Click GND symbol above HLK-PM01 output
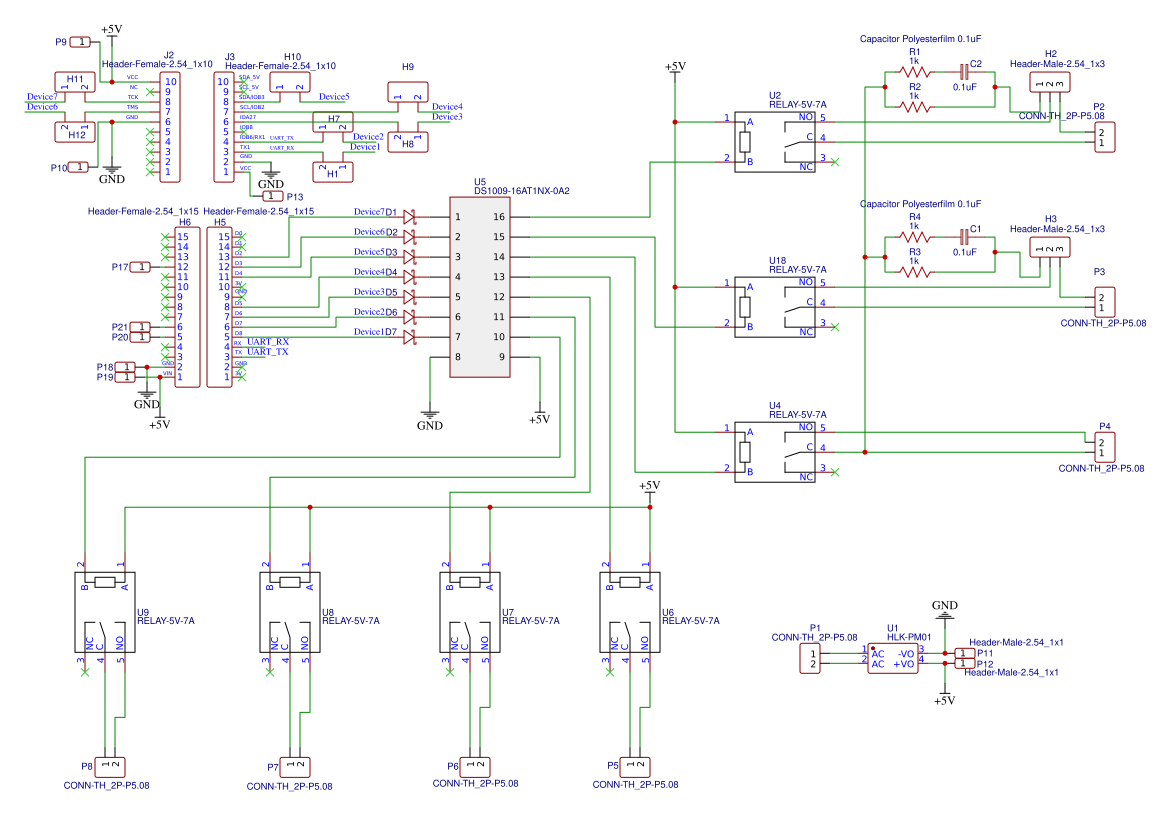 pyautogui.click(x=945, y=609)
